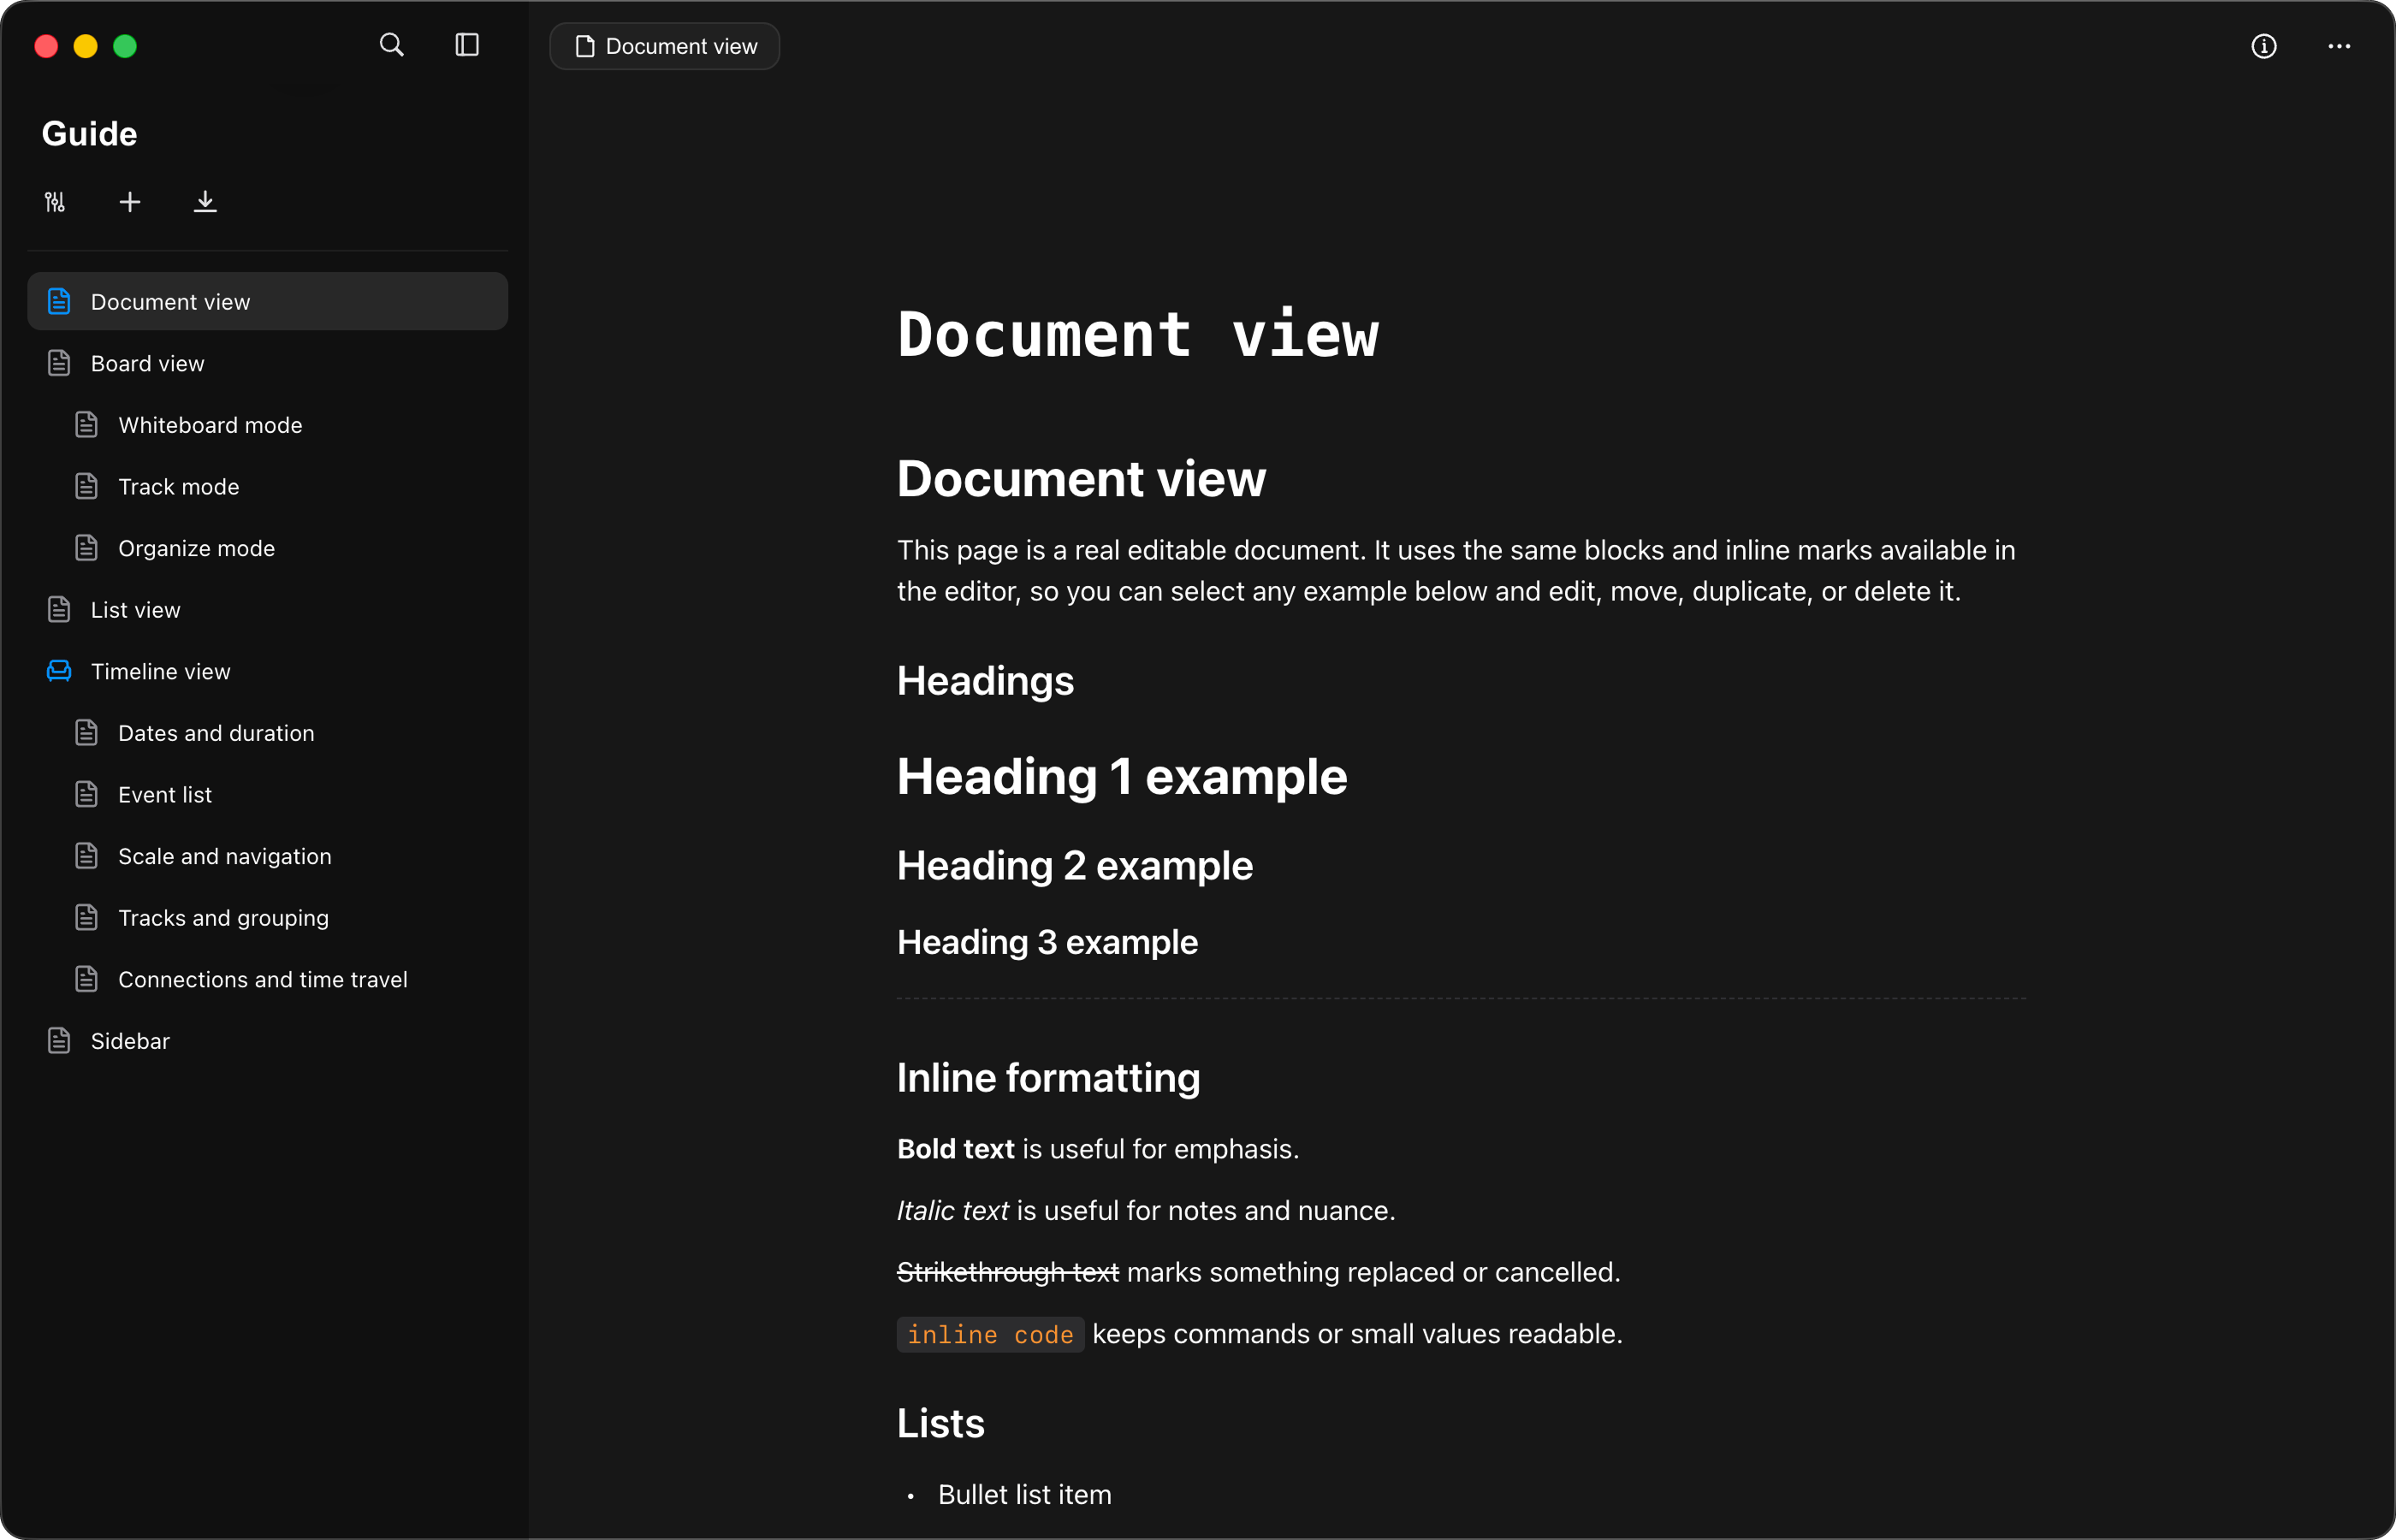
Task: Toggle the sidebar panel icon
Action: click(x=467, y=45)
